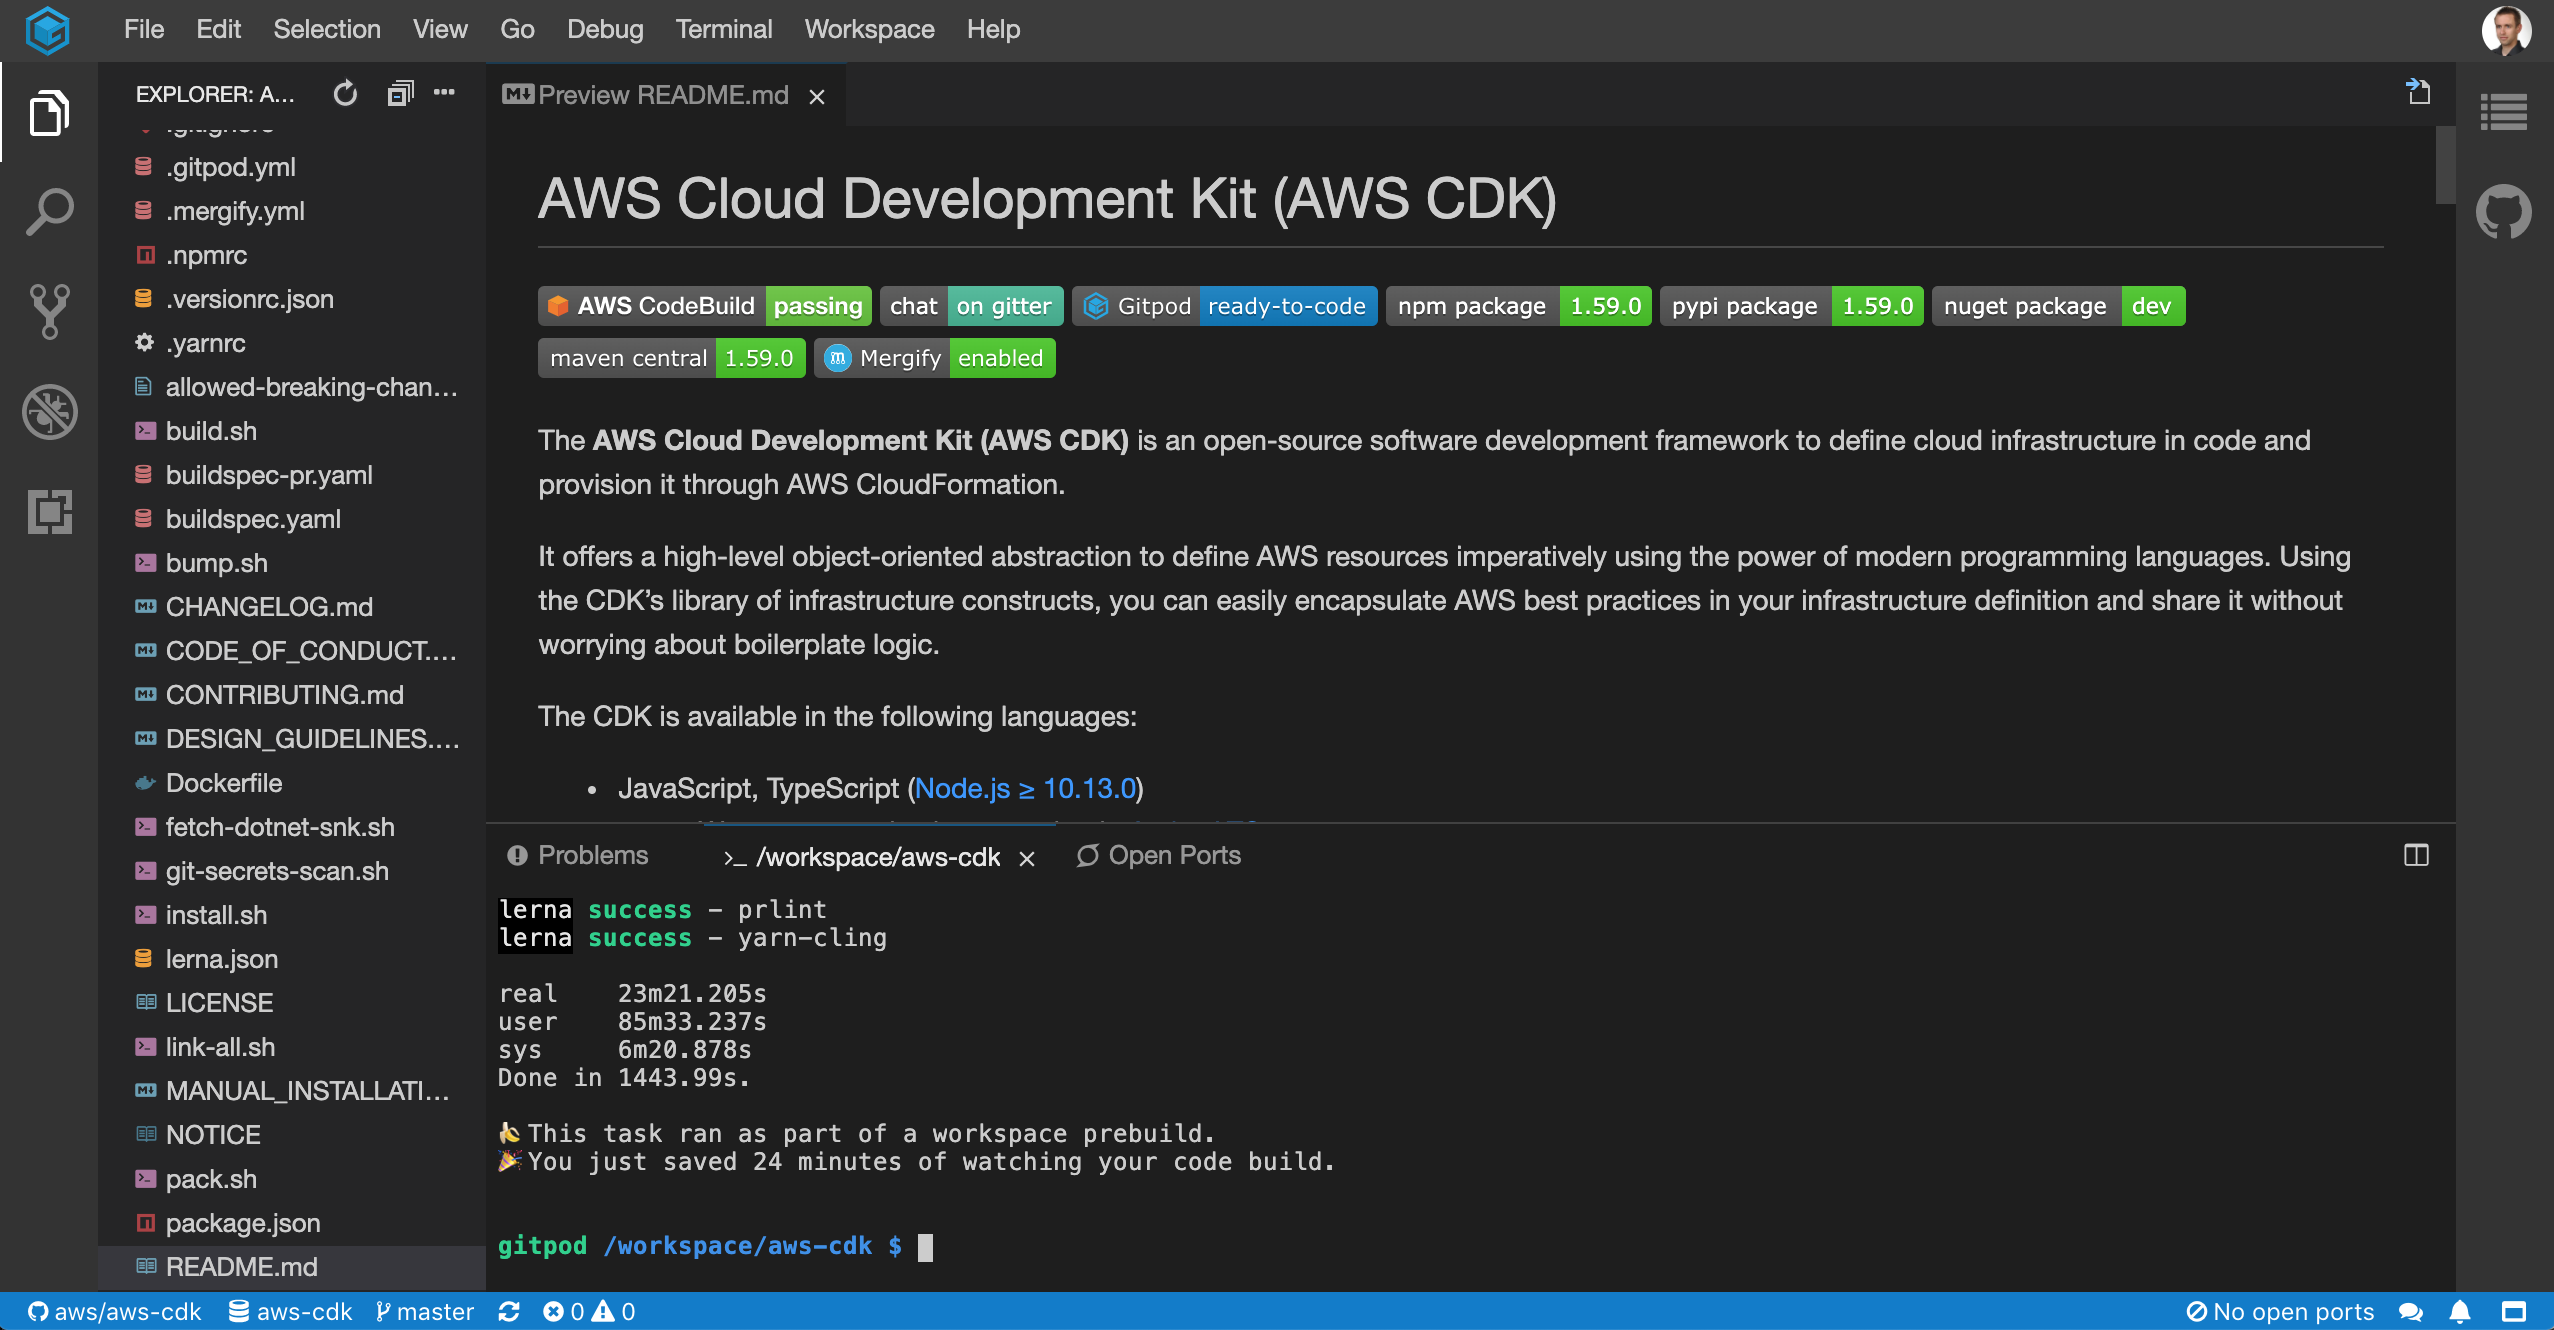Open the Search sidebar icon
Image resolution: width=2554 pixels, height=1330 pixels.
[49, 212]
